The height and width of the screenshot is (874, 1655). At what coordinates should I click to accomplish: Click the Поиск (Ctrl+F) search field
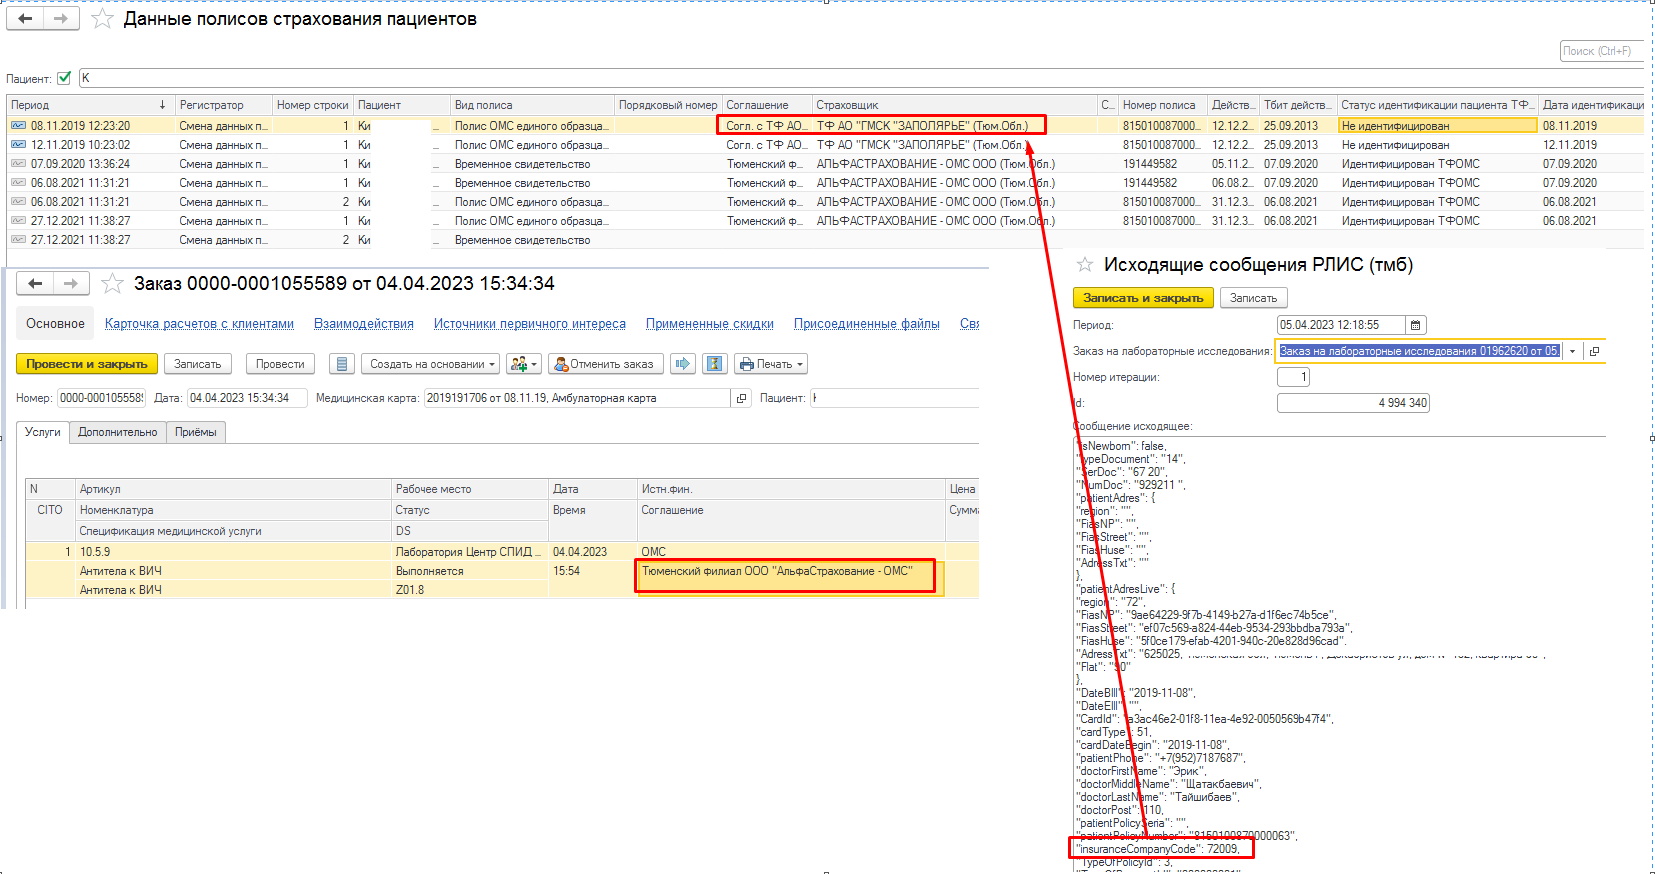tap(1600, 51)
